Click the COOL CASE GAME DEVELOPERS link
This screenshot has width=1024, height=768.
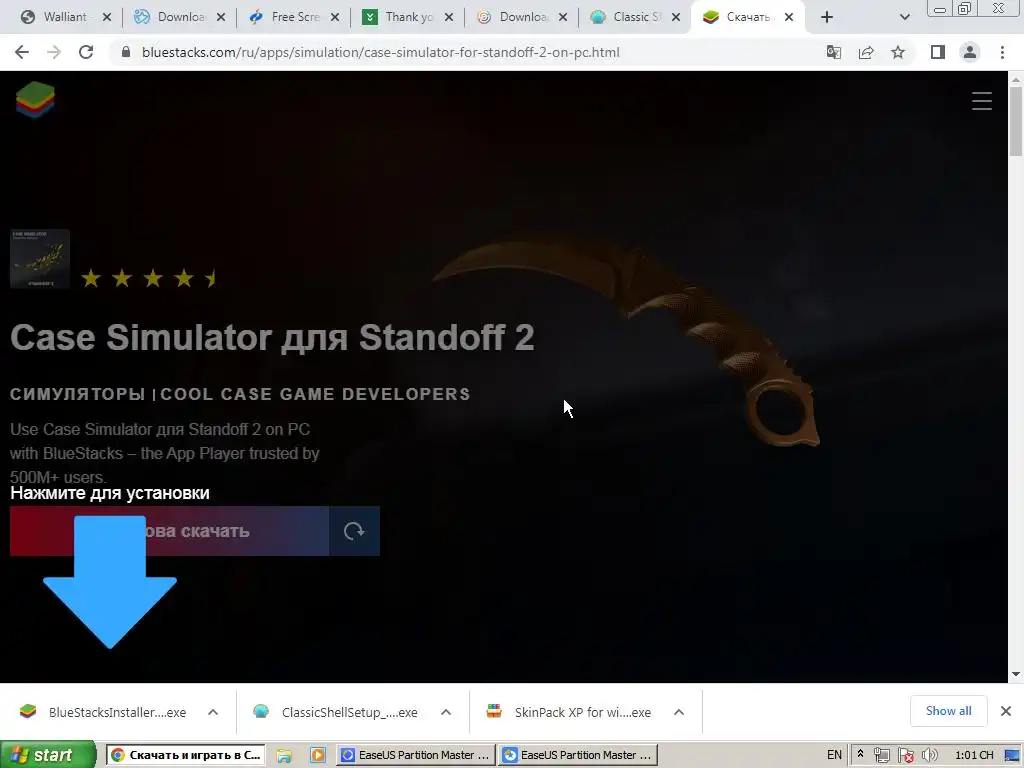pos(315,394)
